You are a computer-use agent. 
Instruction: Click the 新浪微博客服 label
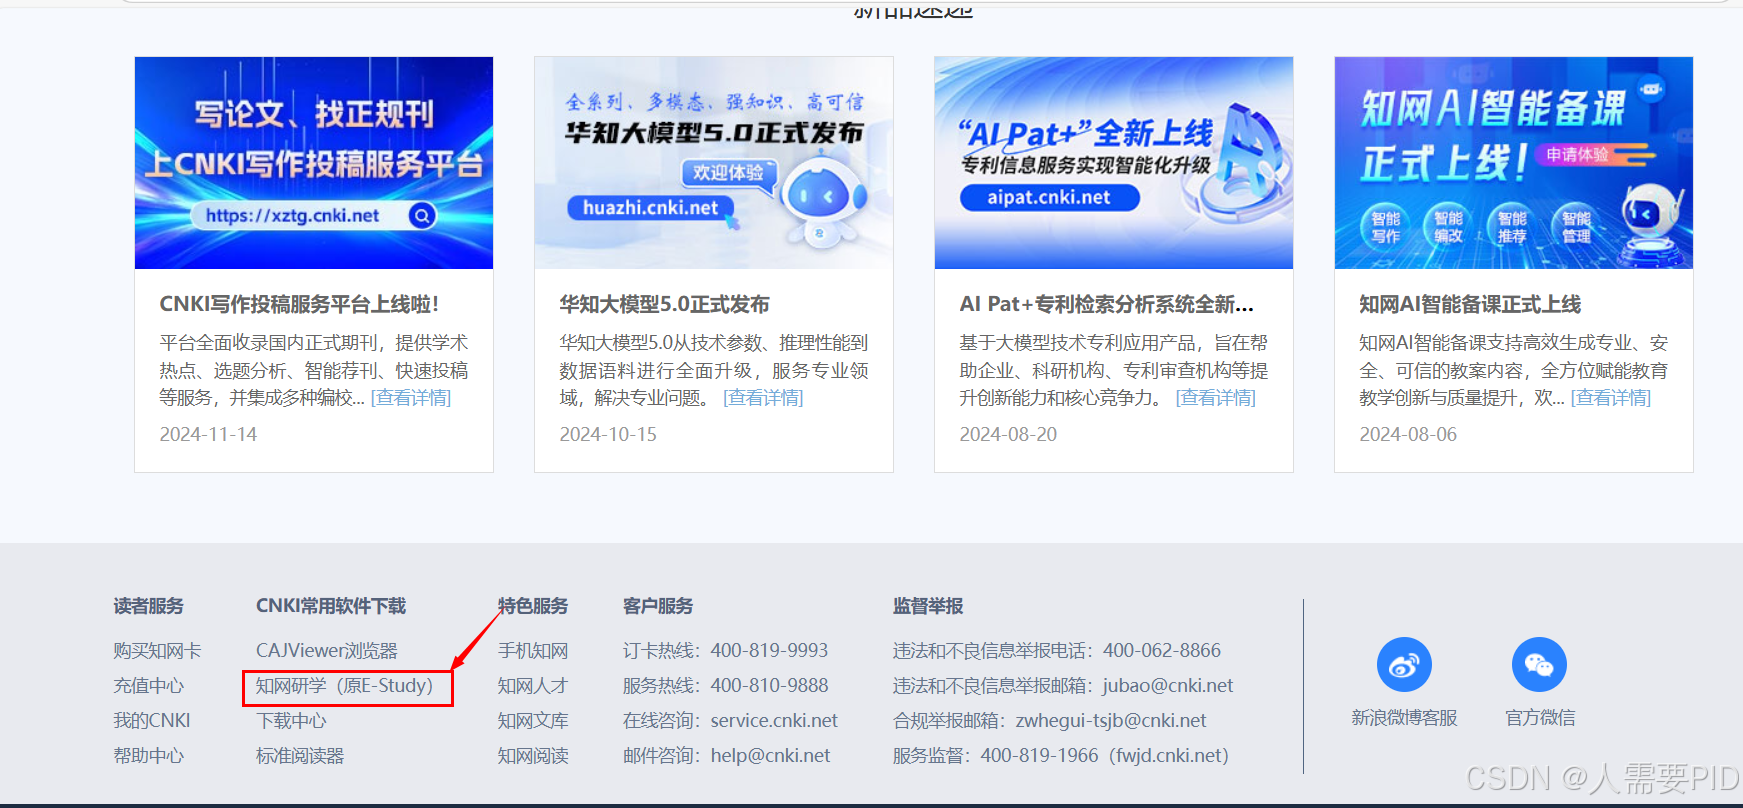(1404, 718)
